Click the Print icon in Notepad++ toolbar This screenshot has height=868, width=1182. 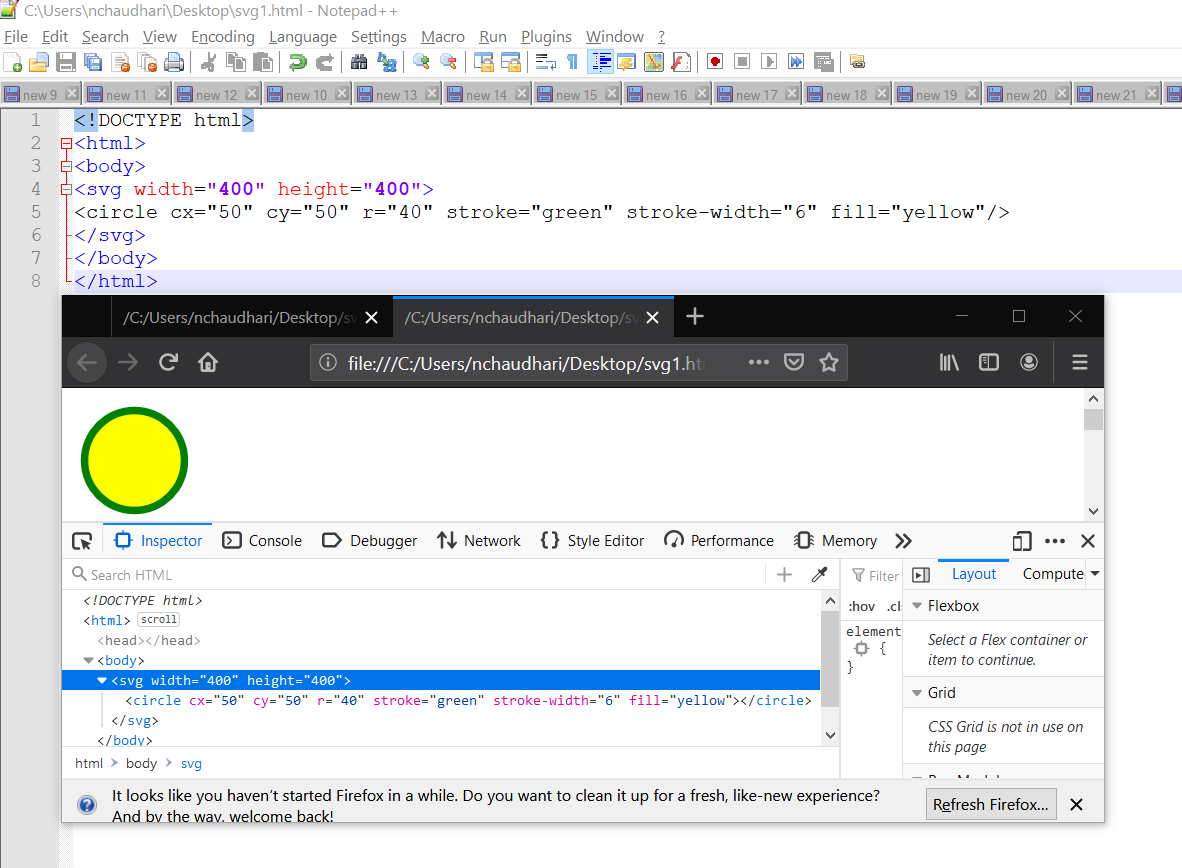point(174,62)
